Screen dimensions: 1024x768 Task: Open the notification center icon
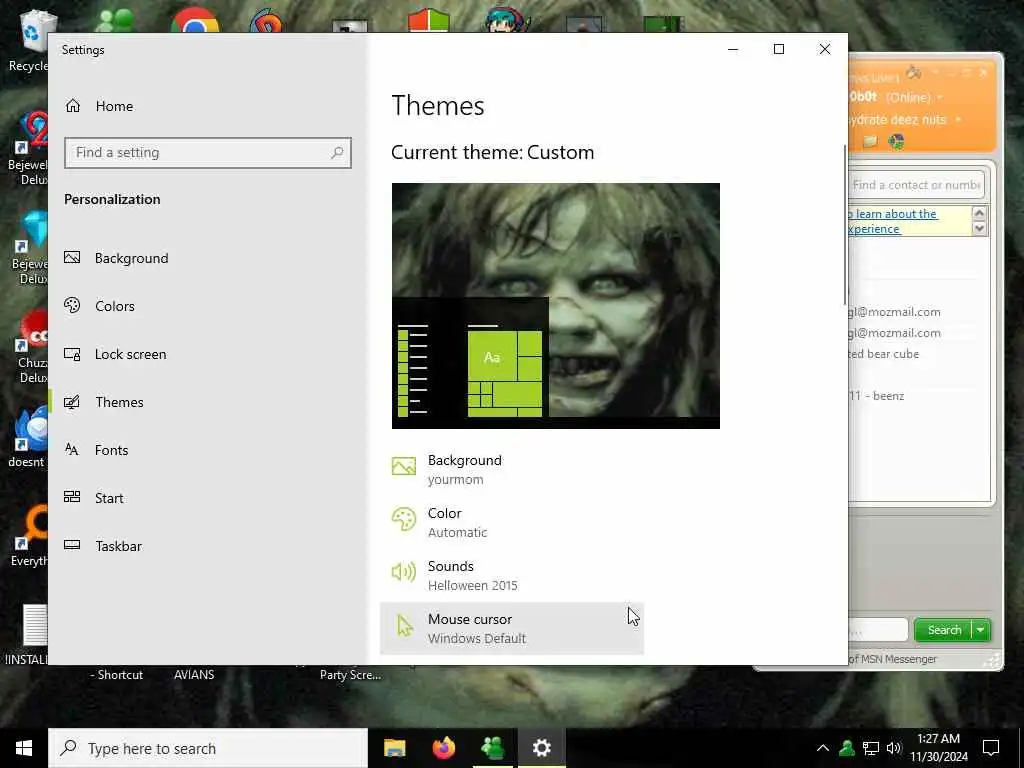991,748
